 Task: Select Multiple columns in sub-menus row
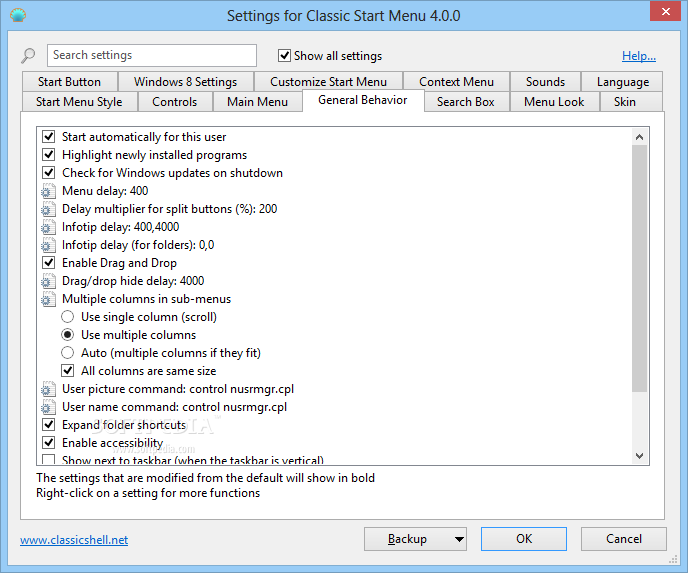pos(147,299)
